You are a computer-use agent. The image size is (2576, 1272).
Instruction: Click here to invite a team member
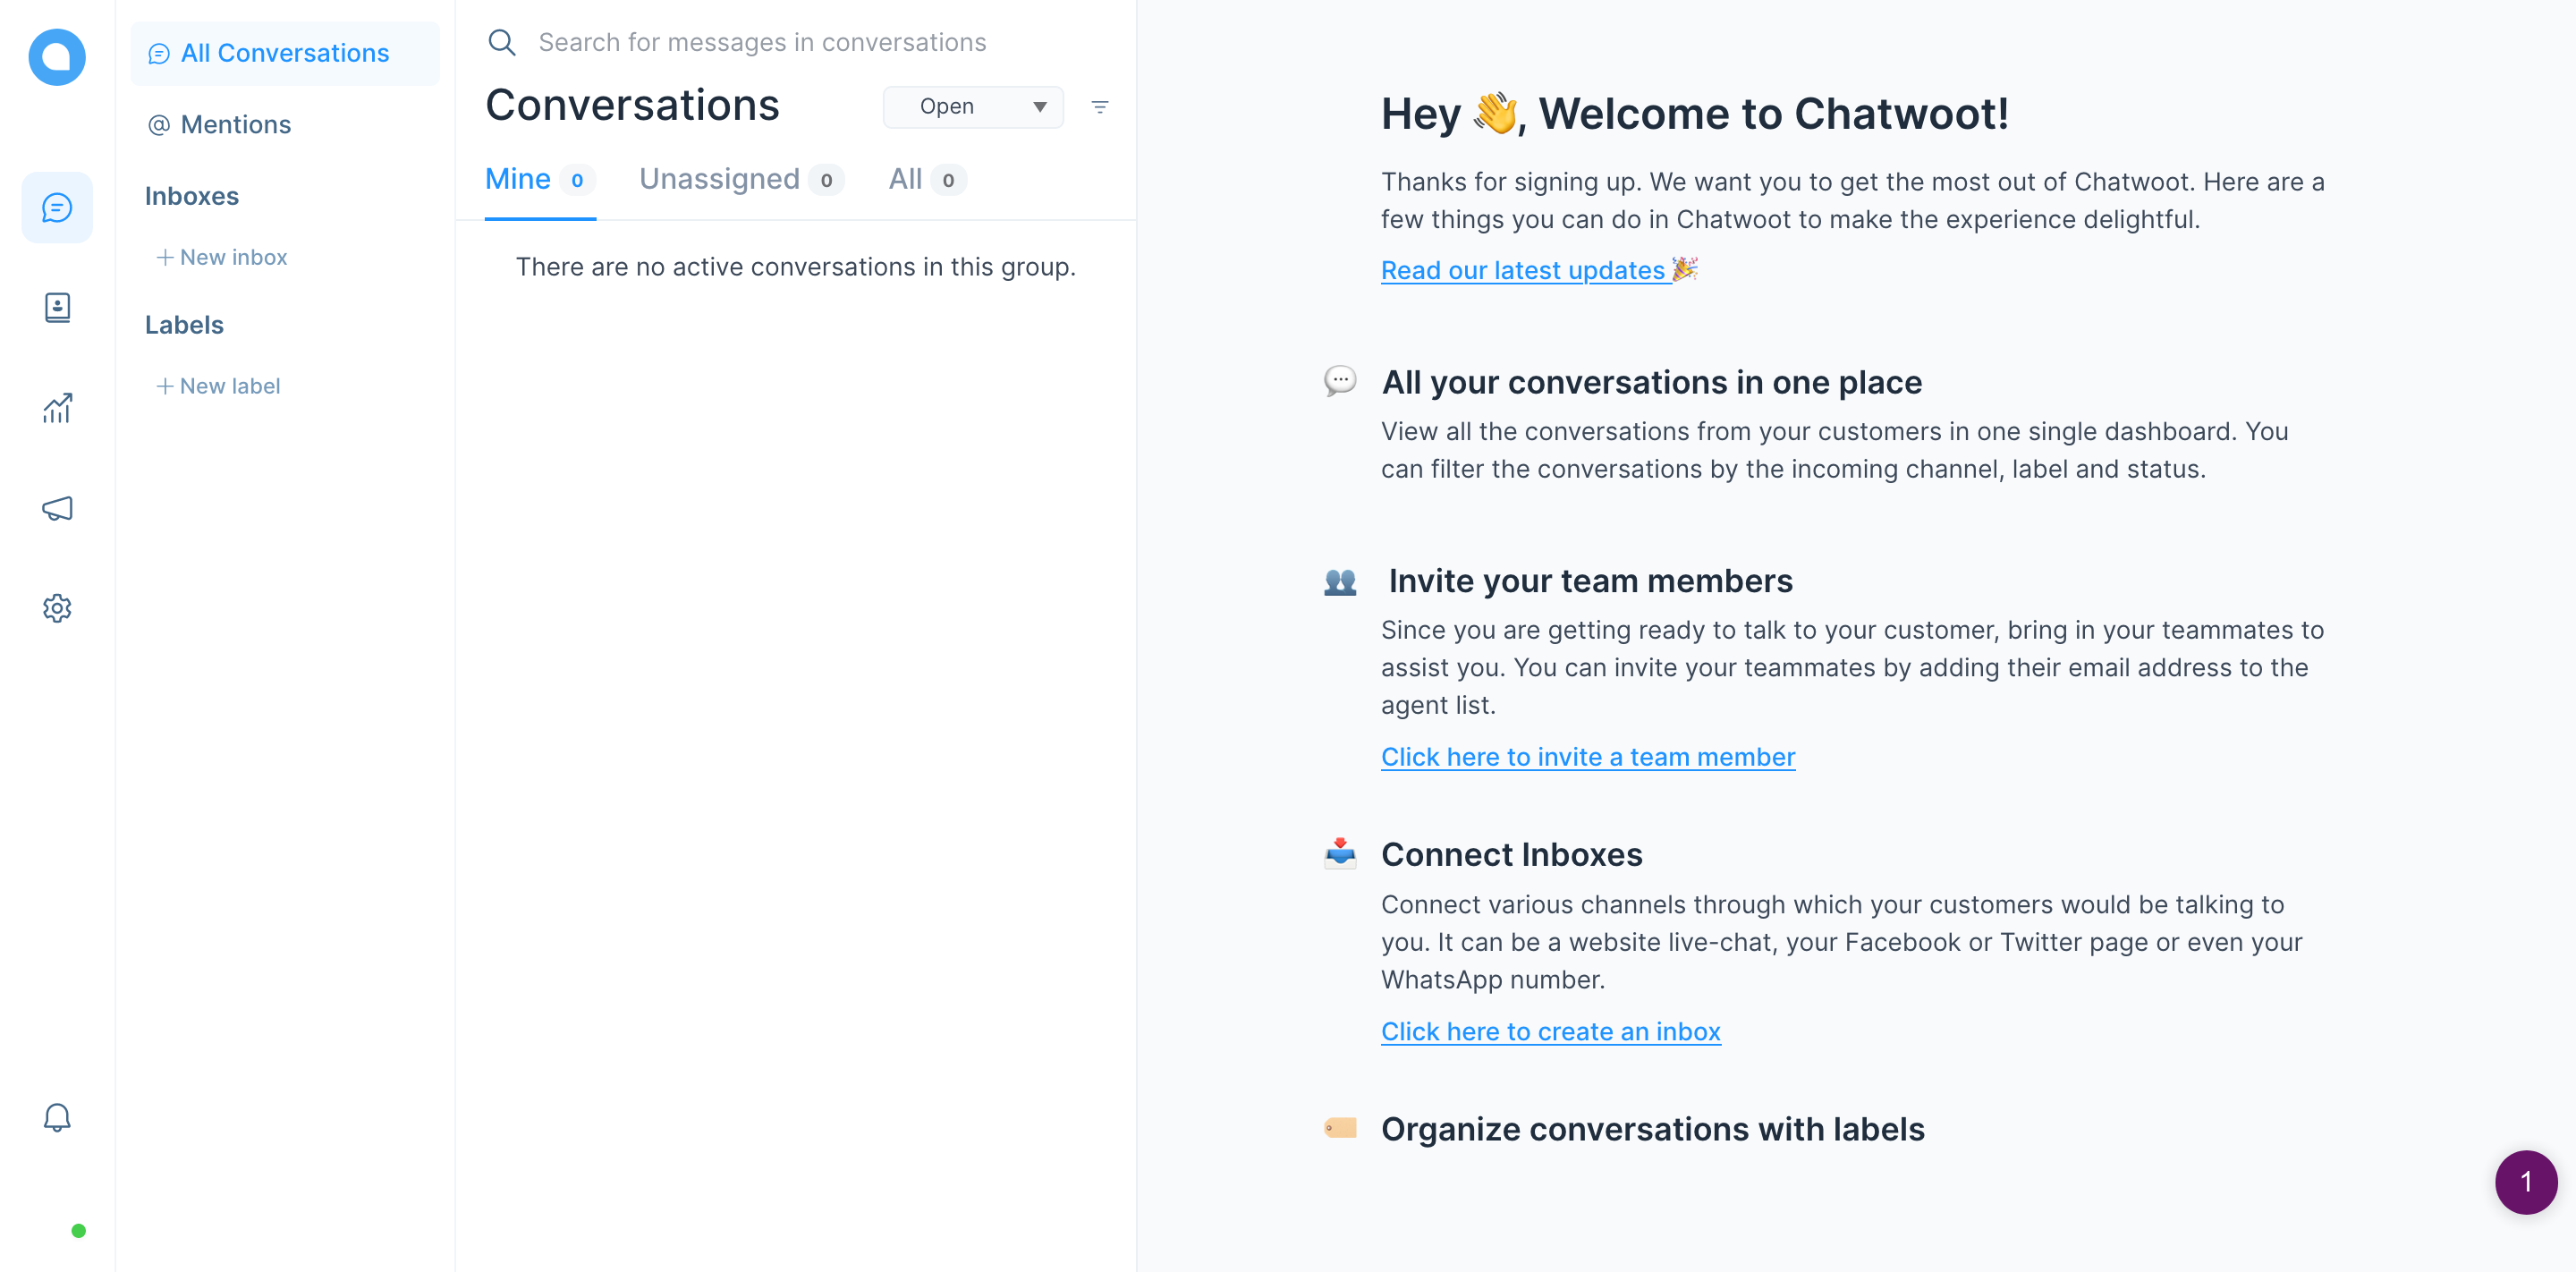[1587, 757]
